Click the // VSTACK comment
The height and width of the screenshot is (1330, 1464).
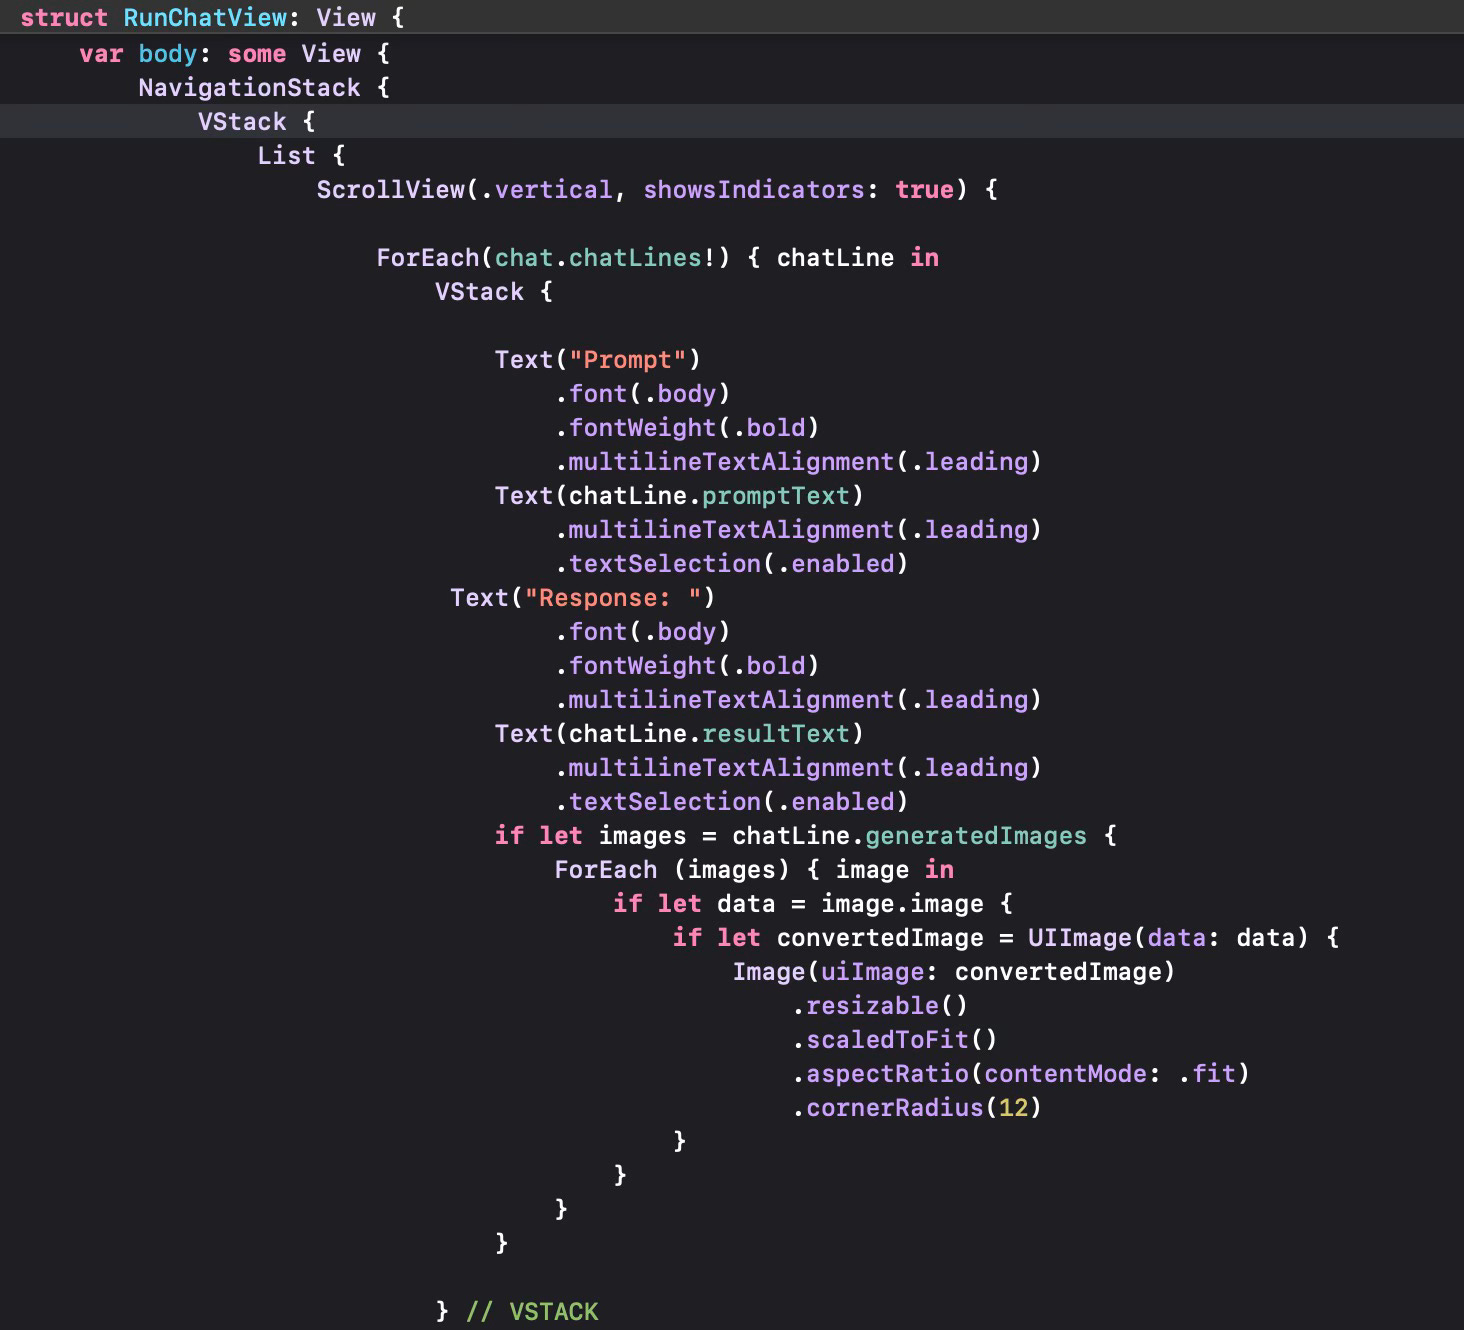pos(532,1311)
